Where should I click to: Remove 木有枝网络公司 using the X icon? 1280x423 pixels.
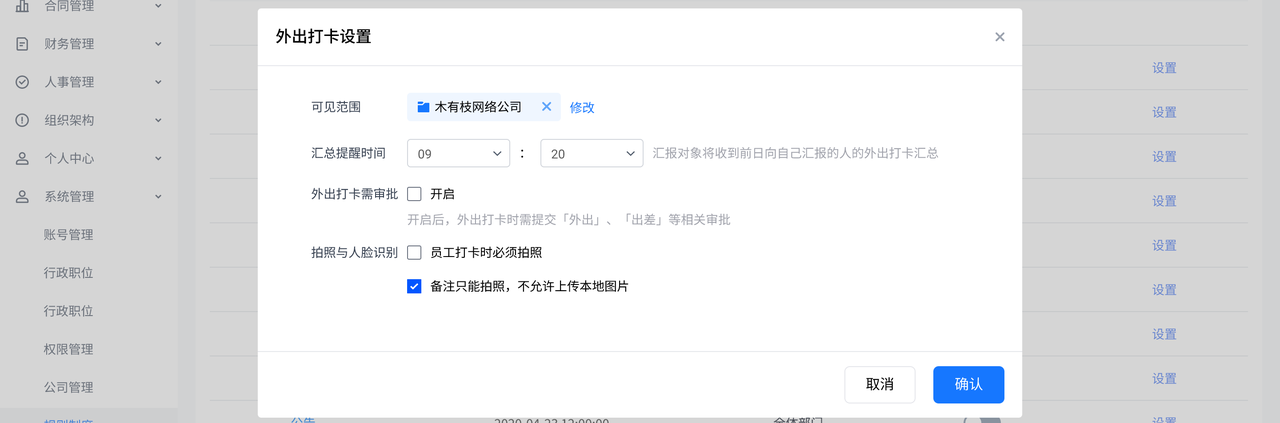pos(546,107)
